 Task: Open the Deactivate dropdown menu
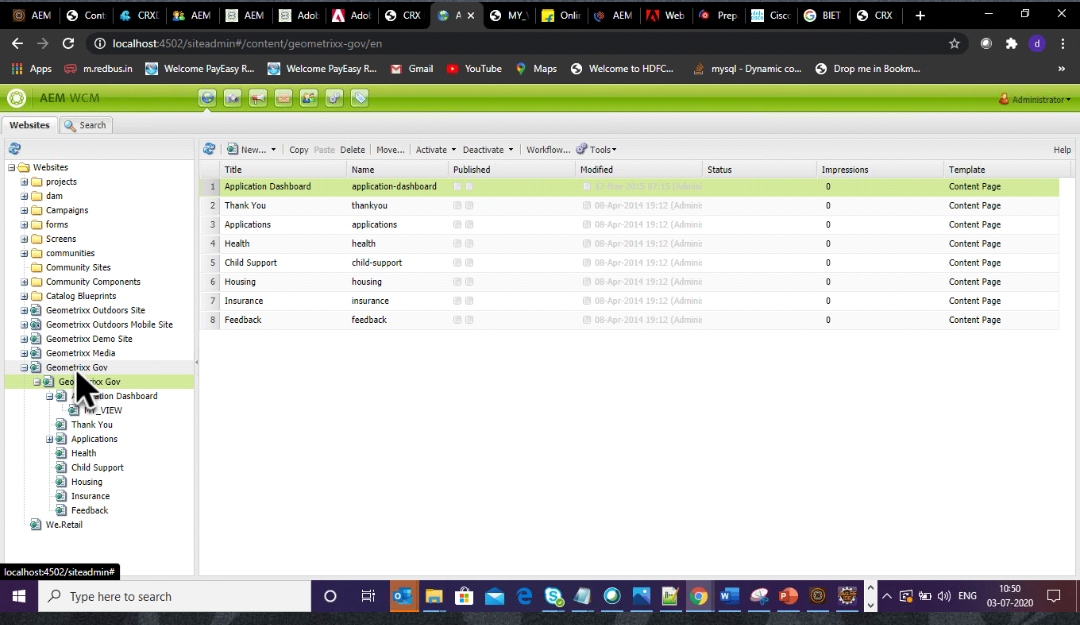point(487,150)
